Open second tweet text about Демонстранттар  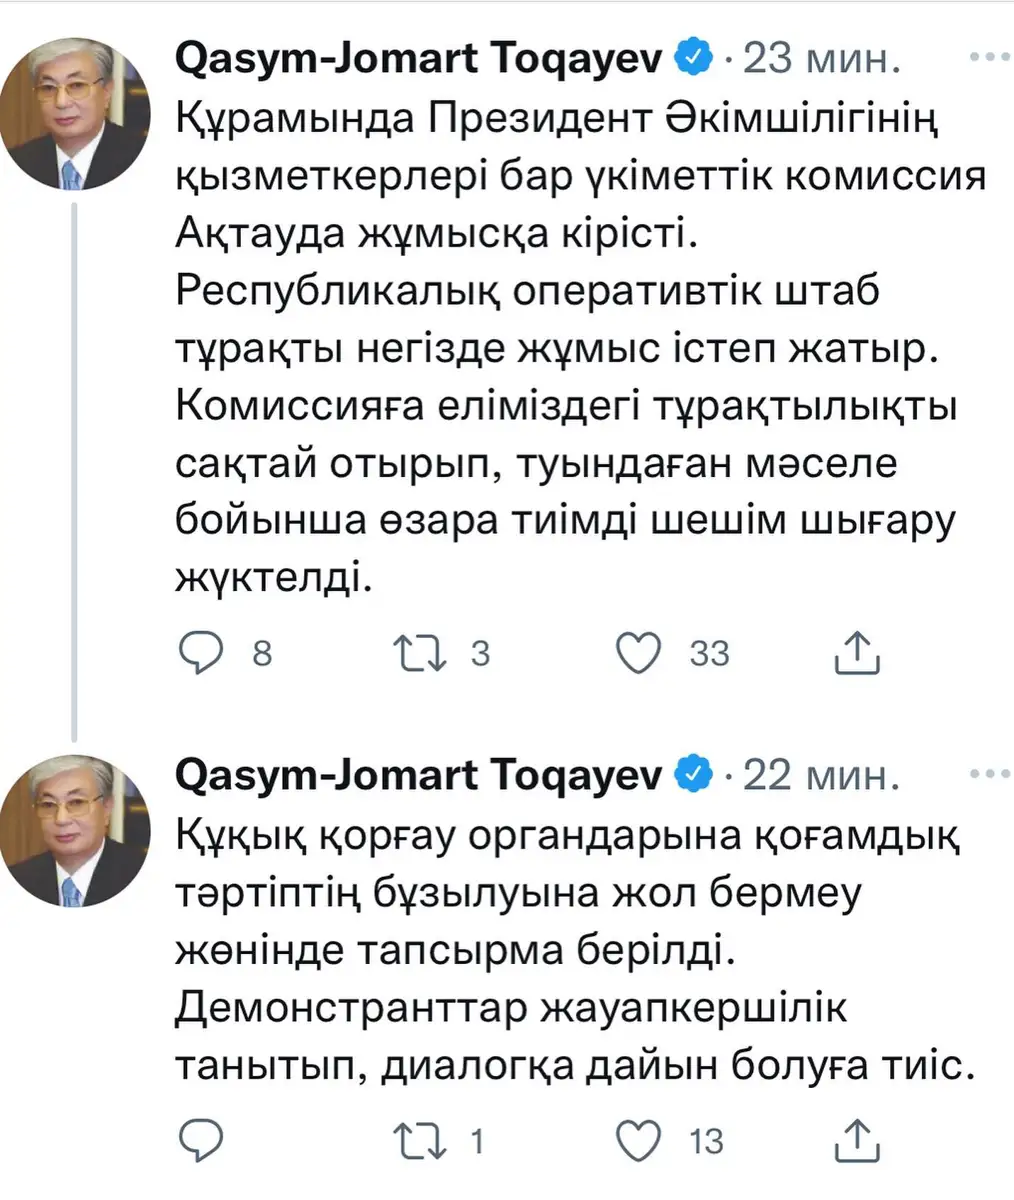point(574,950)
